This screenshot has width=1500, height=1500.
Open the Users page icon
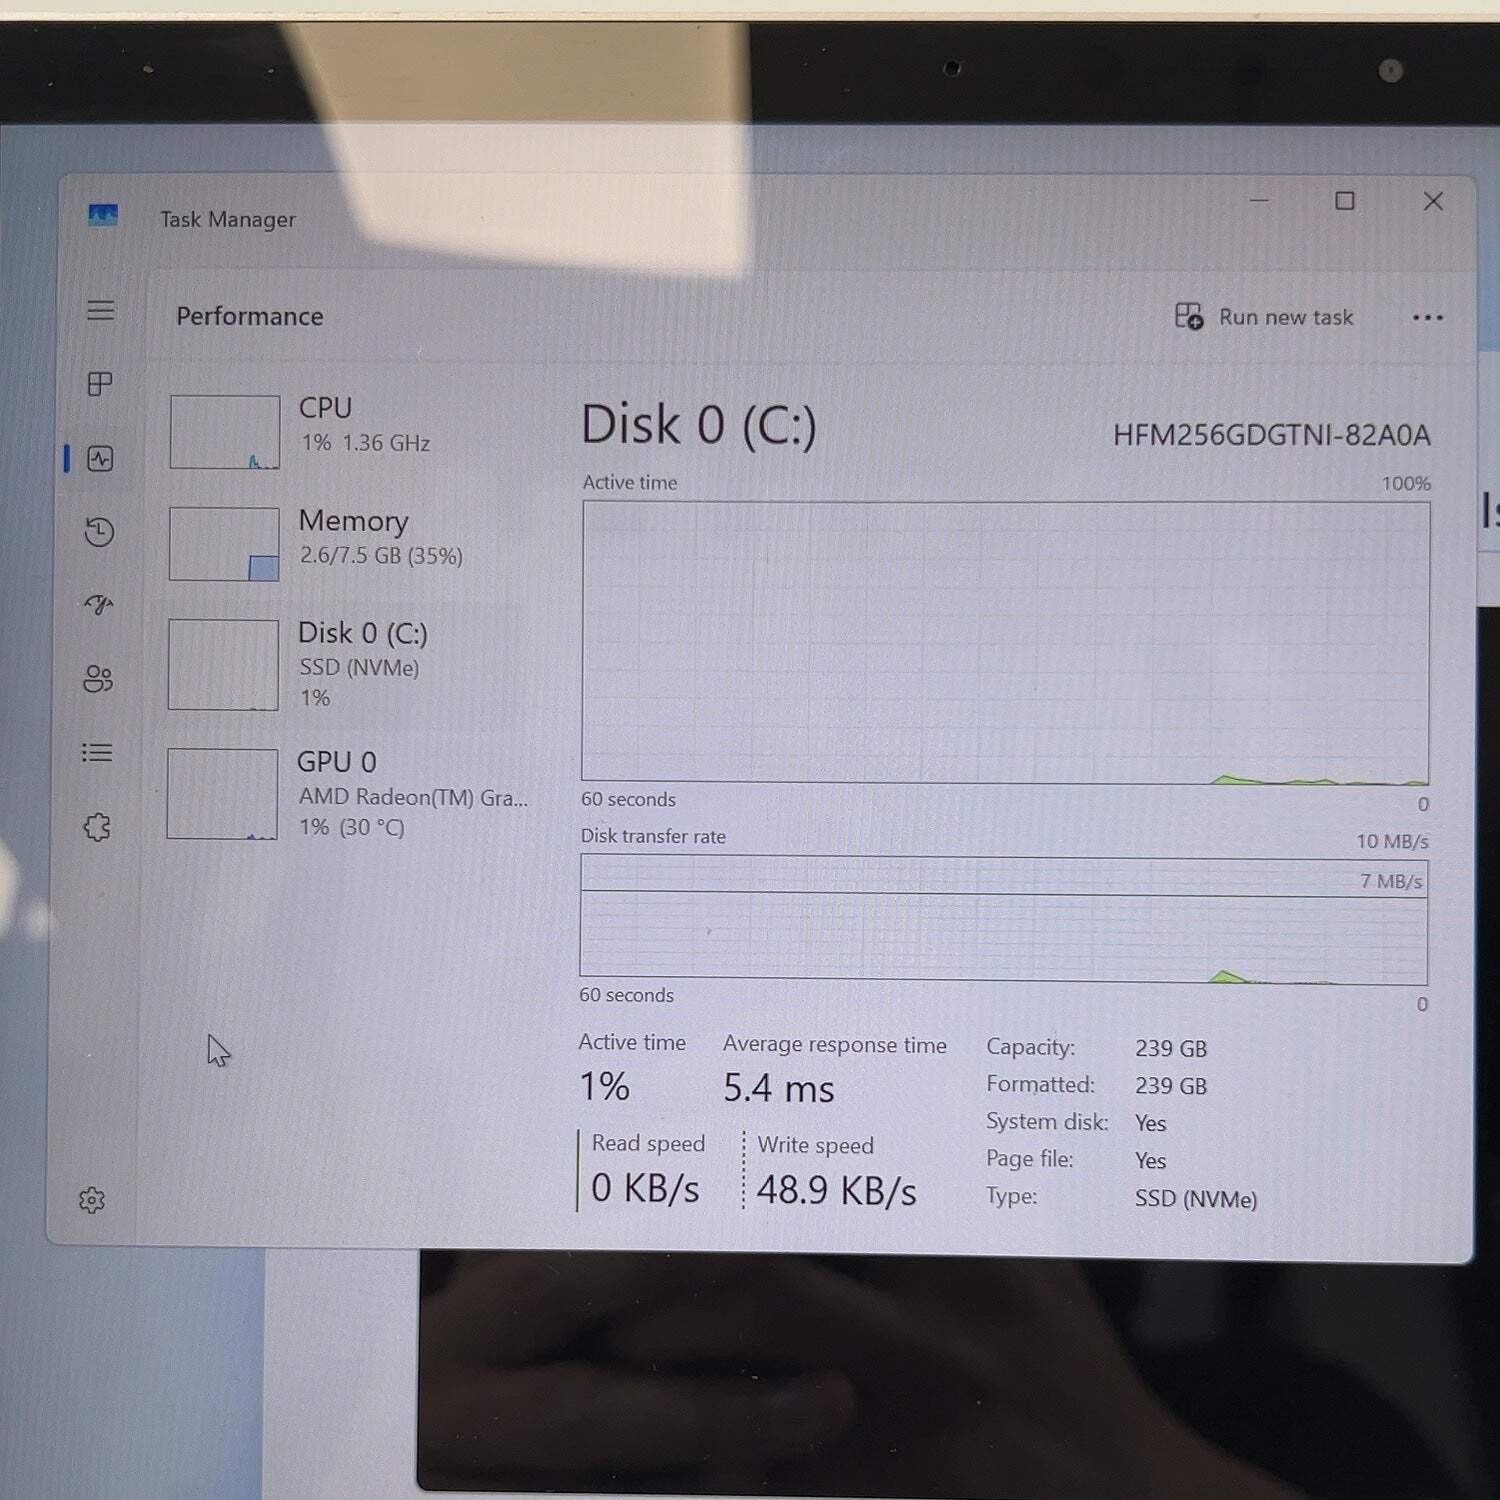tap(98, 679)
